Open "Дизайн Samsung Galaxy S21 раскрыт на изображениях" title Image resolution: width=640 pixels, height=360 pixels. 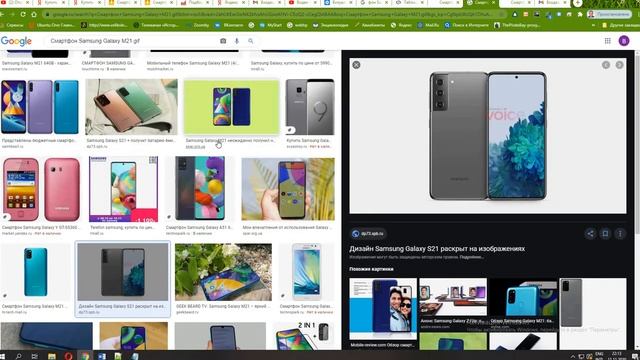click(x=437, y=249)
